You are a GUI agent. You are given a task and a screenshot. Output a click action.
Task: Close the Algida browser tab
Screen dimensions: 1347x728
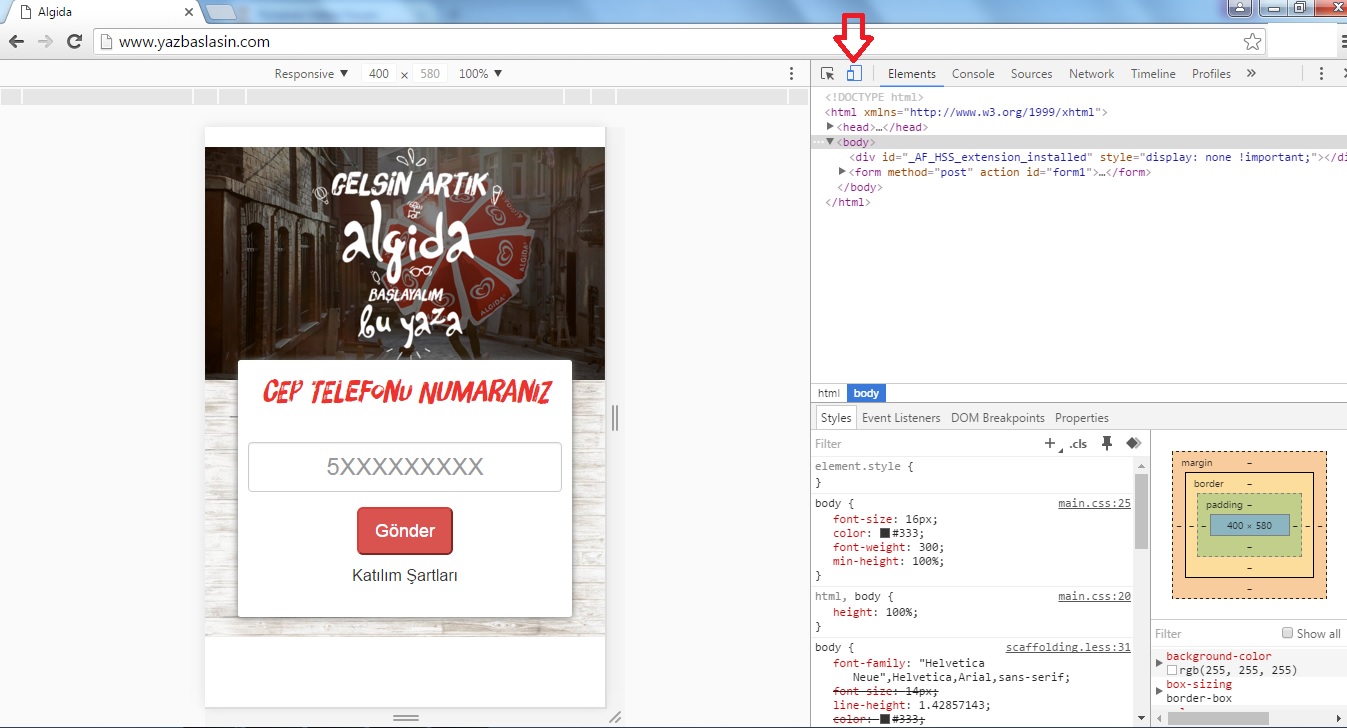pyautogui.click(x=189, y=12)
